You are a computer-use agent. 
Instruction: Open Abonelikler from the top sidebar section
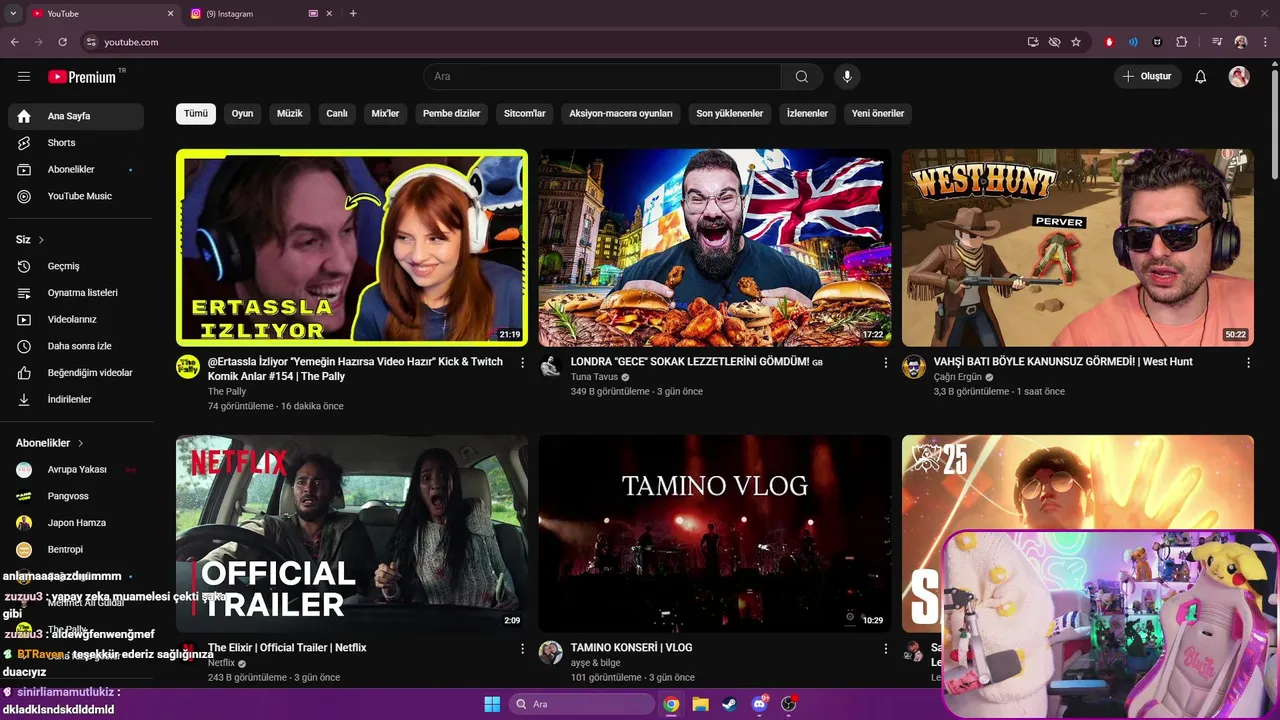[76, 170]
